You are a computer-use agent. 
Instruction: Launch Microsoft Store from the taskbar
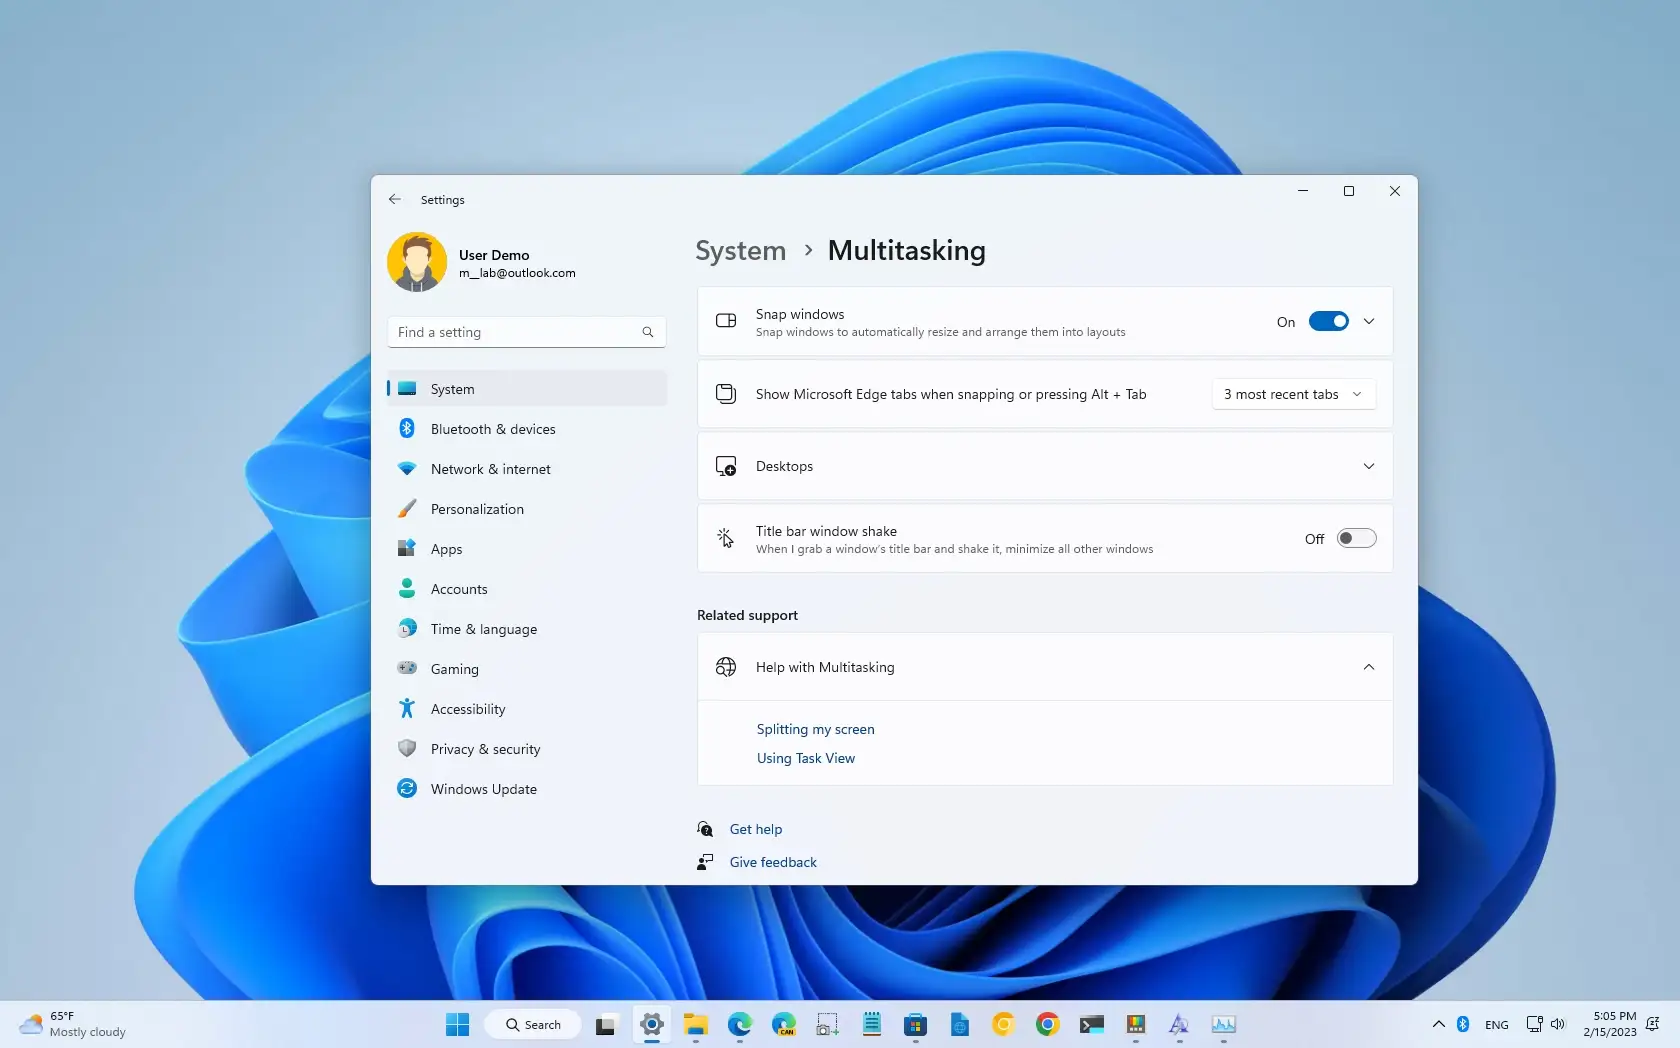[915, 1024]
